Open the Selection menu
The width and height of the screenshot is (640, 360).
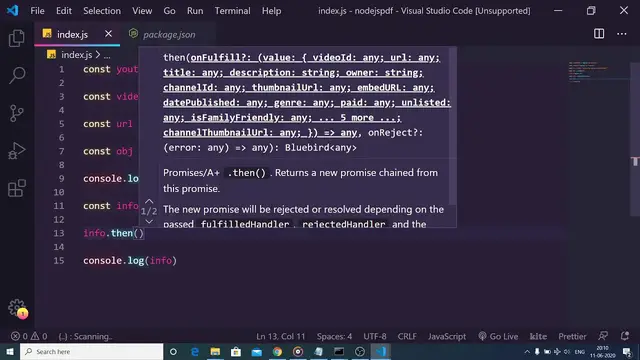(x=102, y=11)
